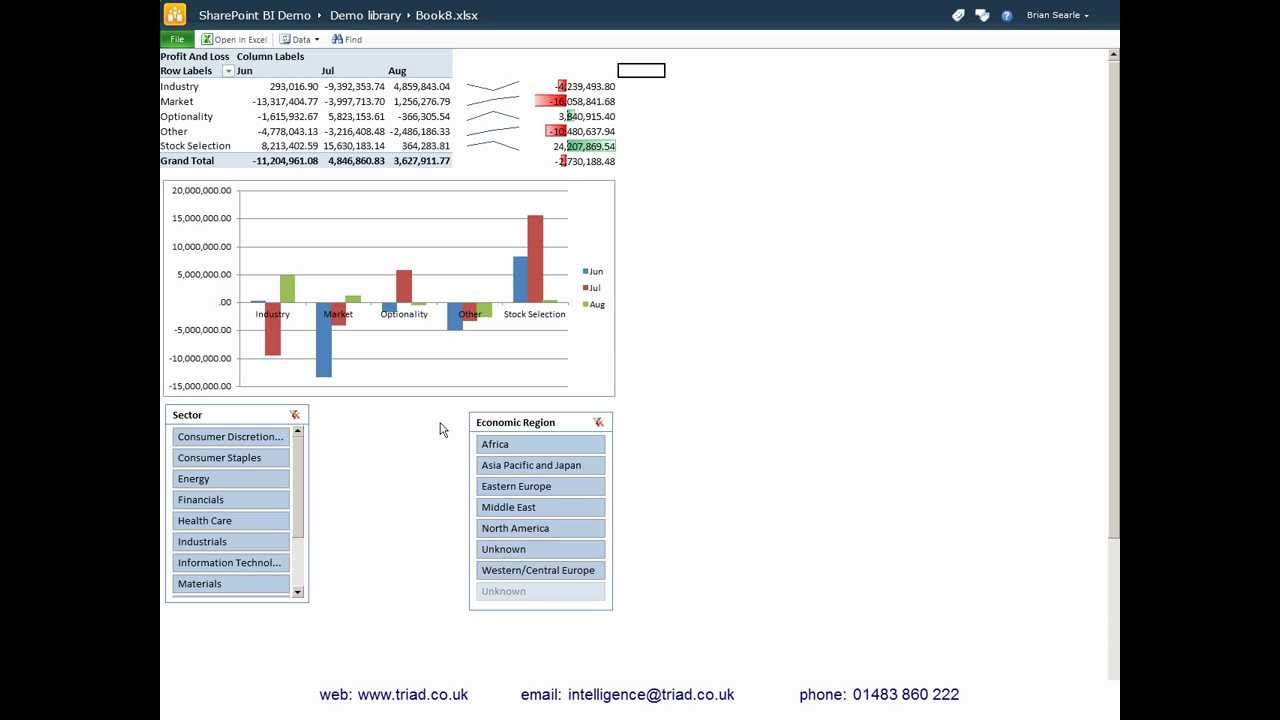
Task: Click the Industry Aug green bar
Action: (287, 288)
